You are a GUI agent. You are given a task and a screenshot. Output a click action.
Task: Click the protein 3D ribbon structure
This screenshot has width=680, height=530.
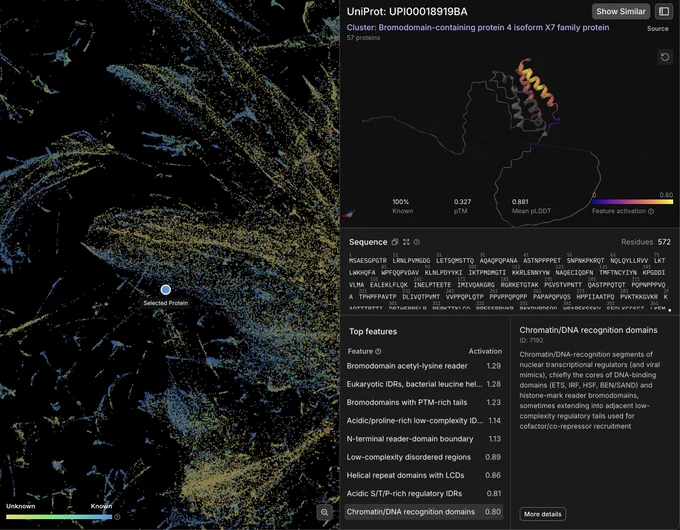(527, 98)
